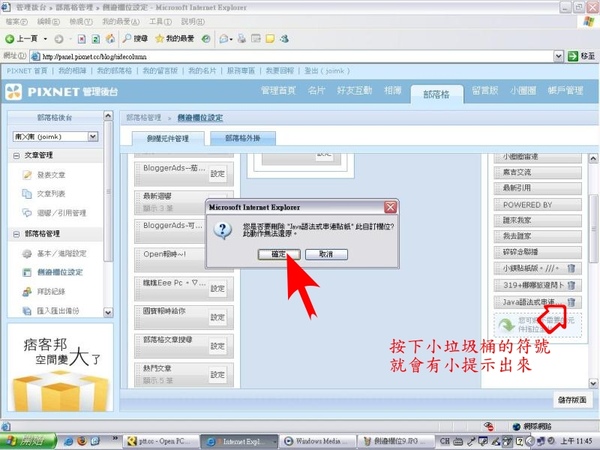600x450 pixels.
Task: Click the 儲存版面 save layout button
Action: pyautogui.click(x=572, y=400)
